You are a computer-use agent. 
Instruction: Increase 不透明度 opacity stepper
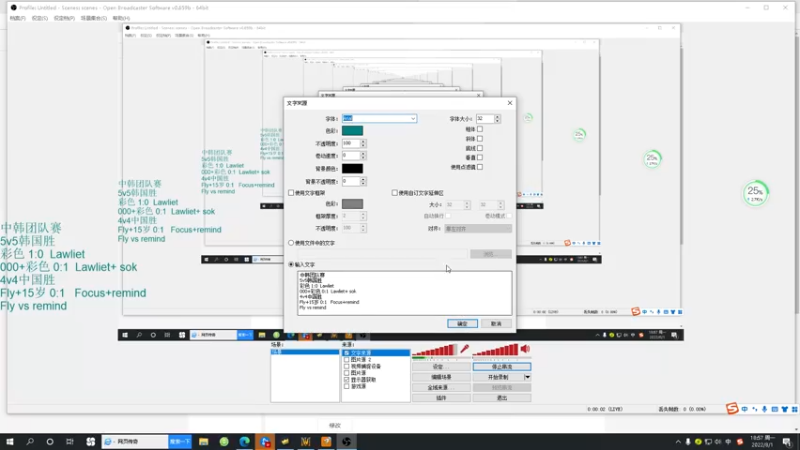(363, 141)
